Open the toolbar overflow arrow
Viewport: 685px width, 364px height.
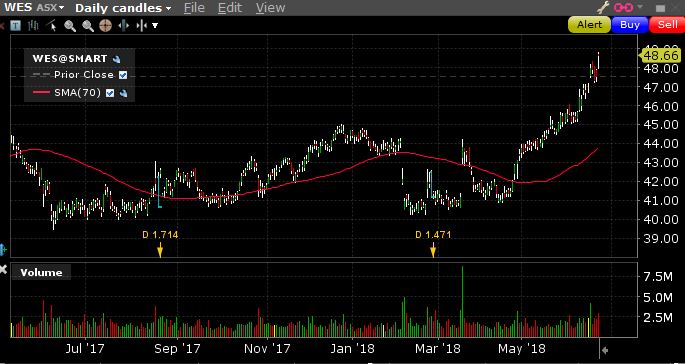click(155, 26)
